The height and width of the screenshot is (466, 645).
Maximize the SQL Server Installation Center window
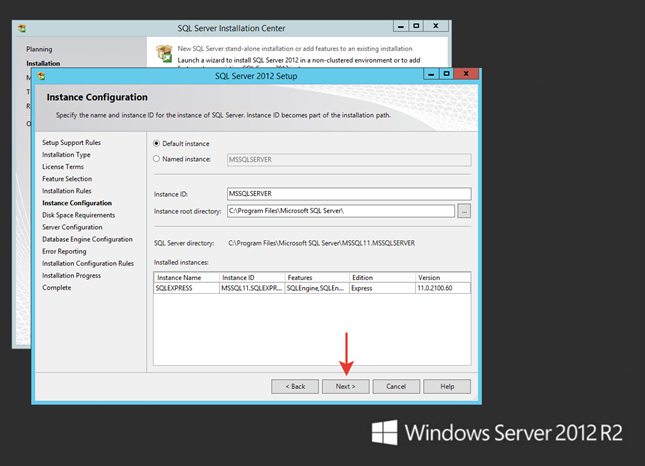(416, 26)
